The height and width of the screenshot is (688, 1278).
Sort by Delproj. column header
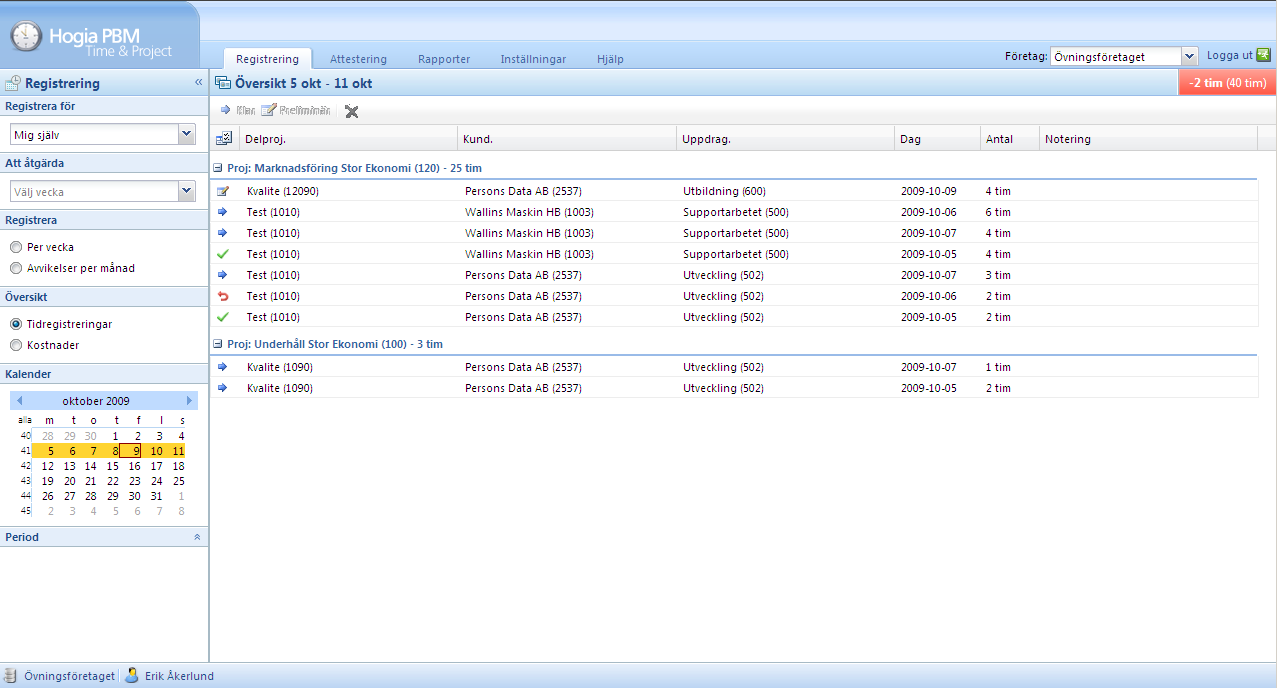click(348, 139)
